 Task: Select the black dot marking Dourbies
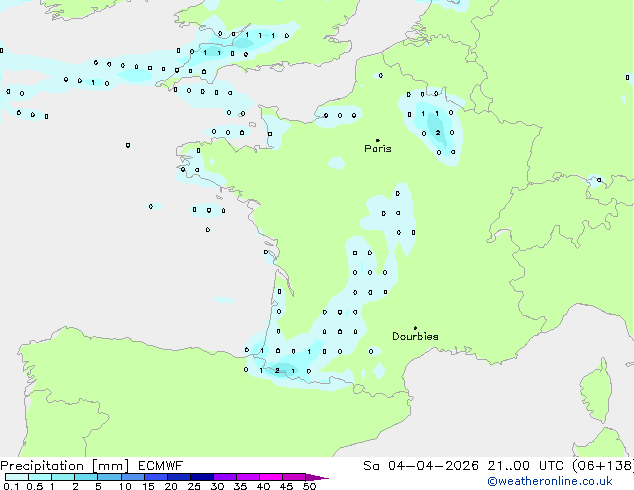[415, 328]
